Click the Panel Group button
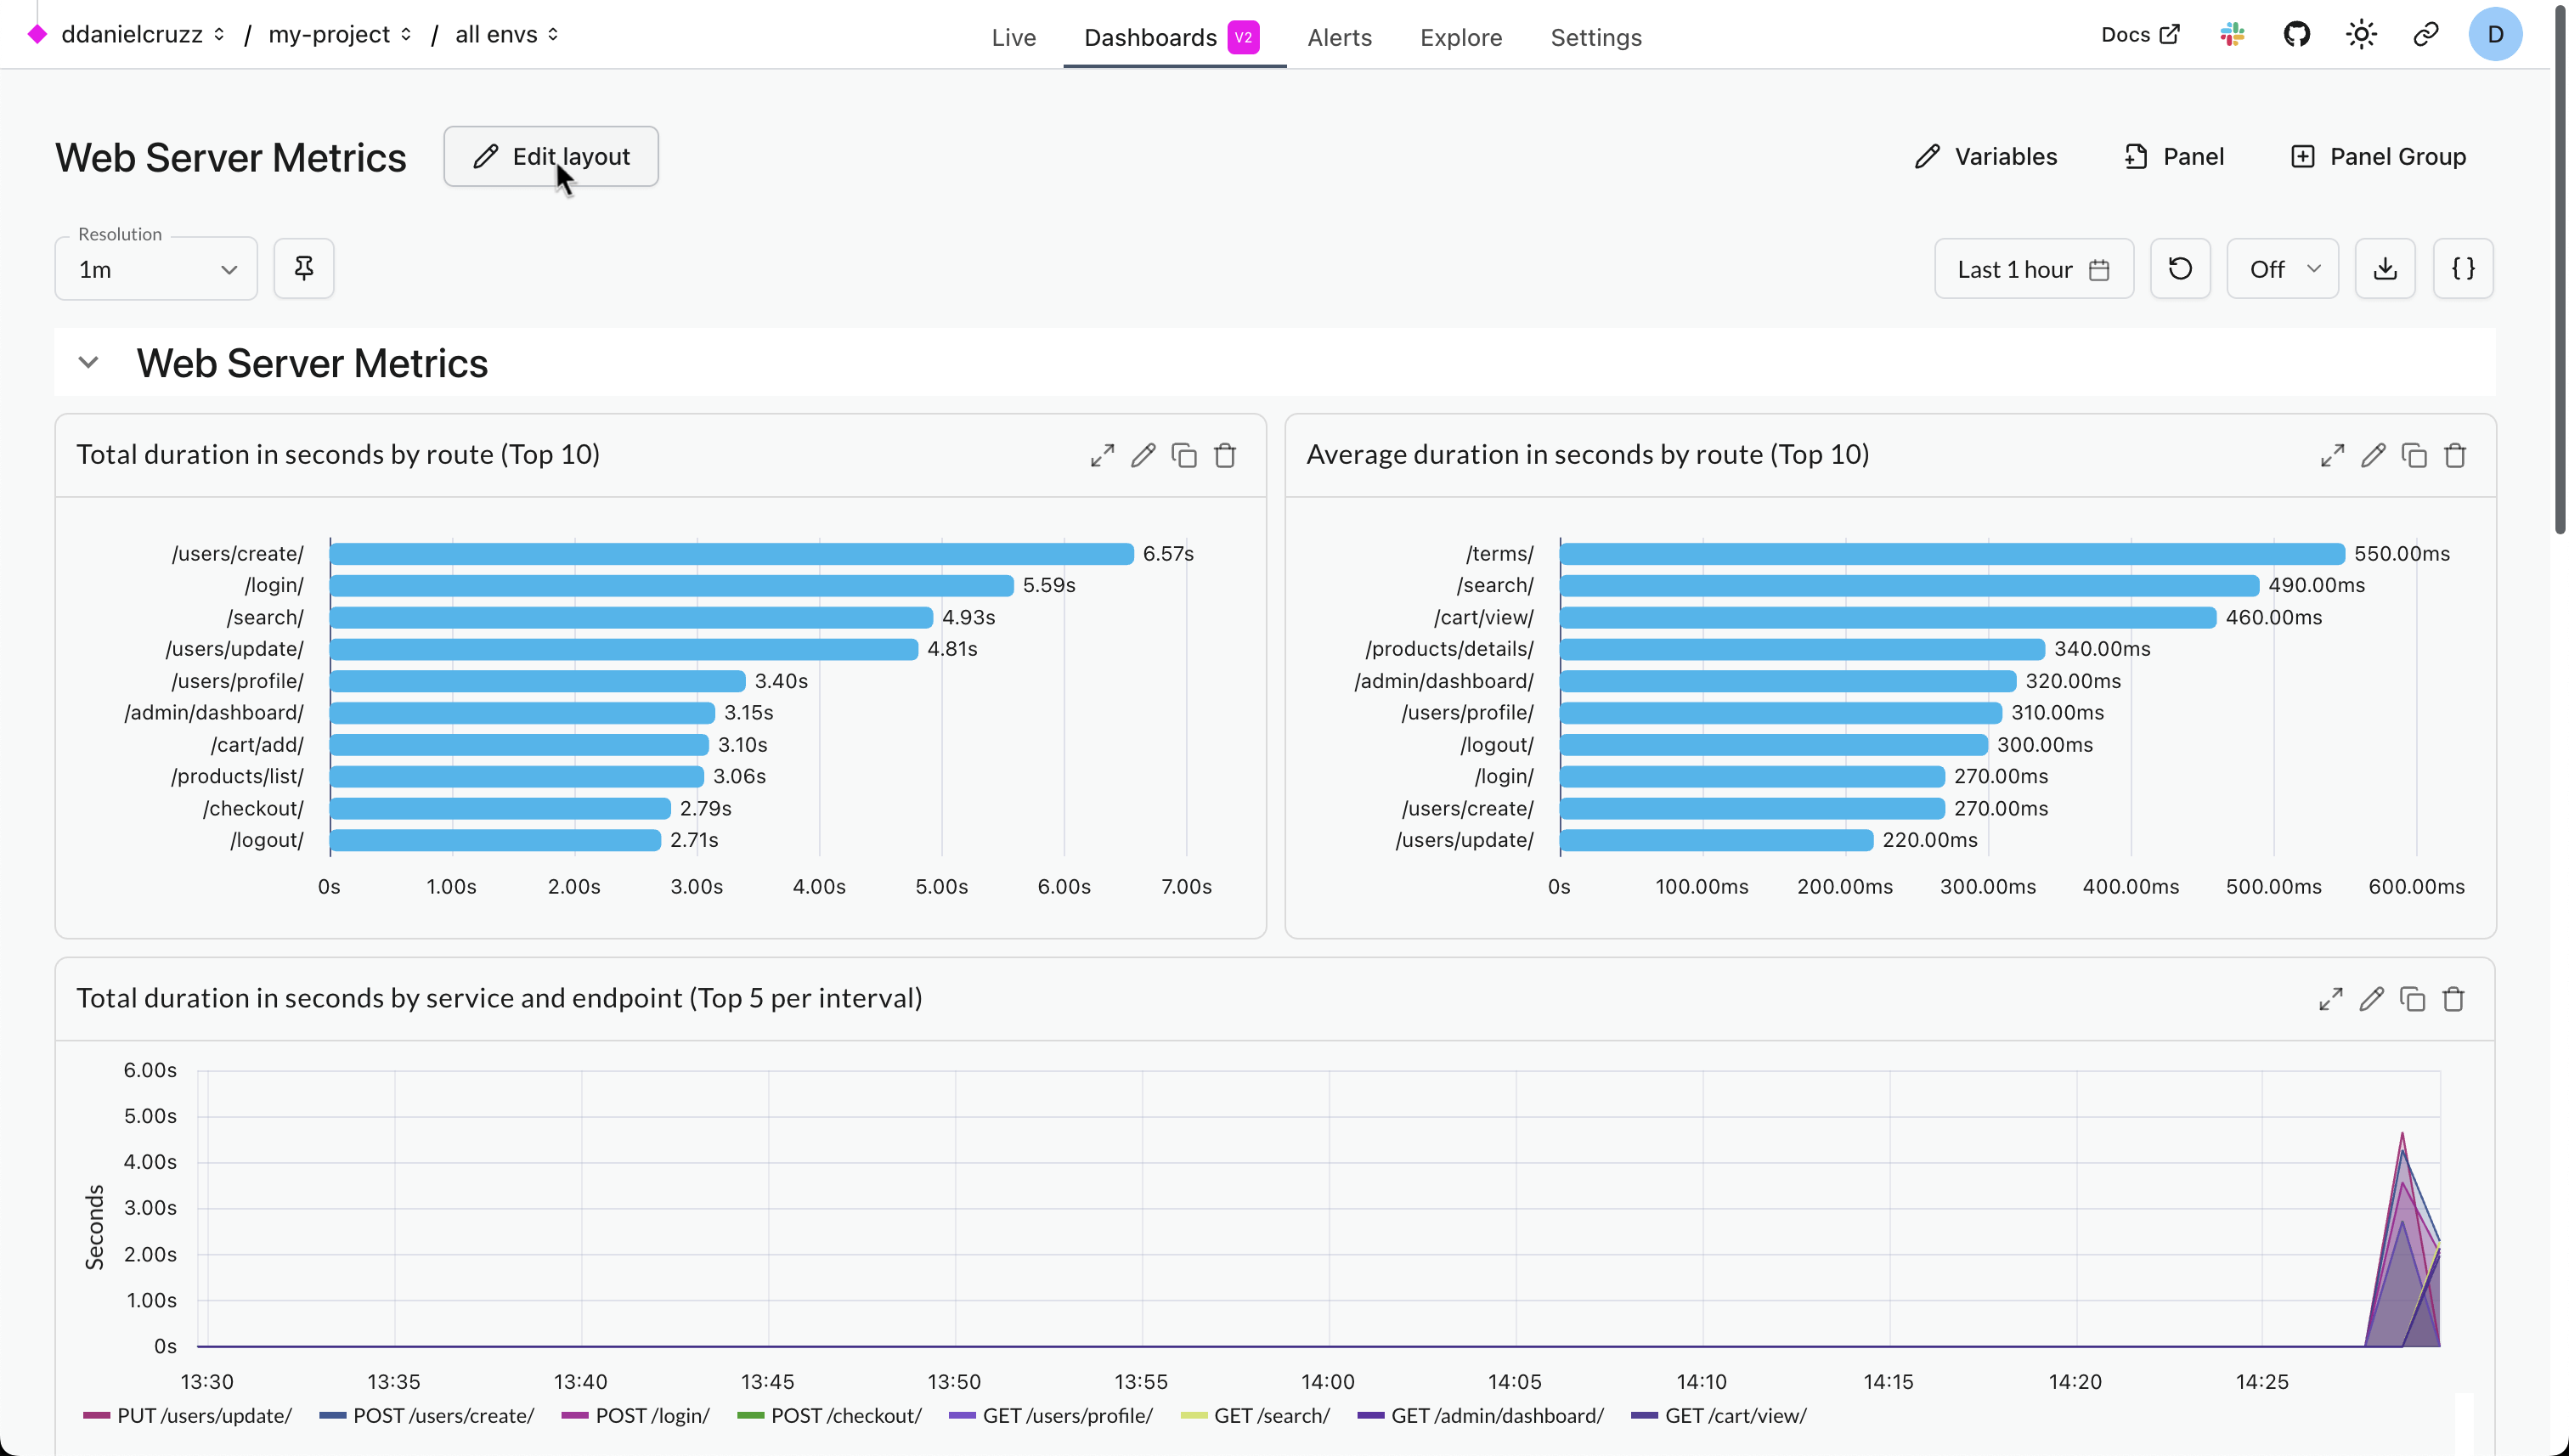 pyautogui.click(x=2378, y=157)
